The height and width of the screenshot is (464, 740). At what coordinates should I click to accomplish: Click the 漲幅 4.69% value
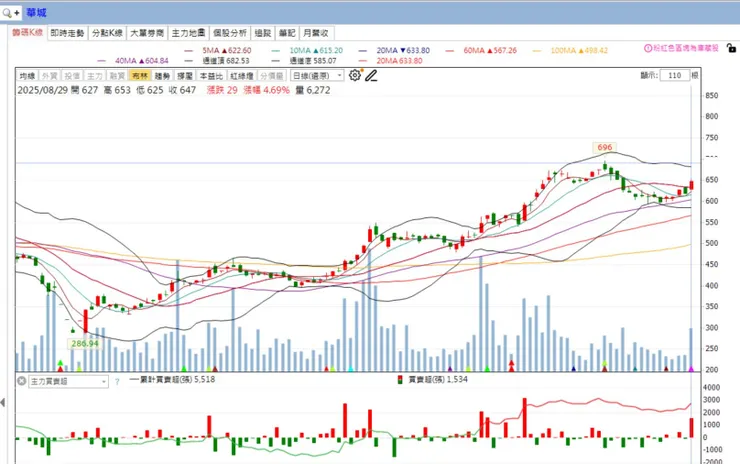point(267,90)
